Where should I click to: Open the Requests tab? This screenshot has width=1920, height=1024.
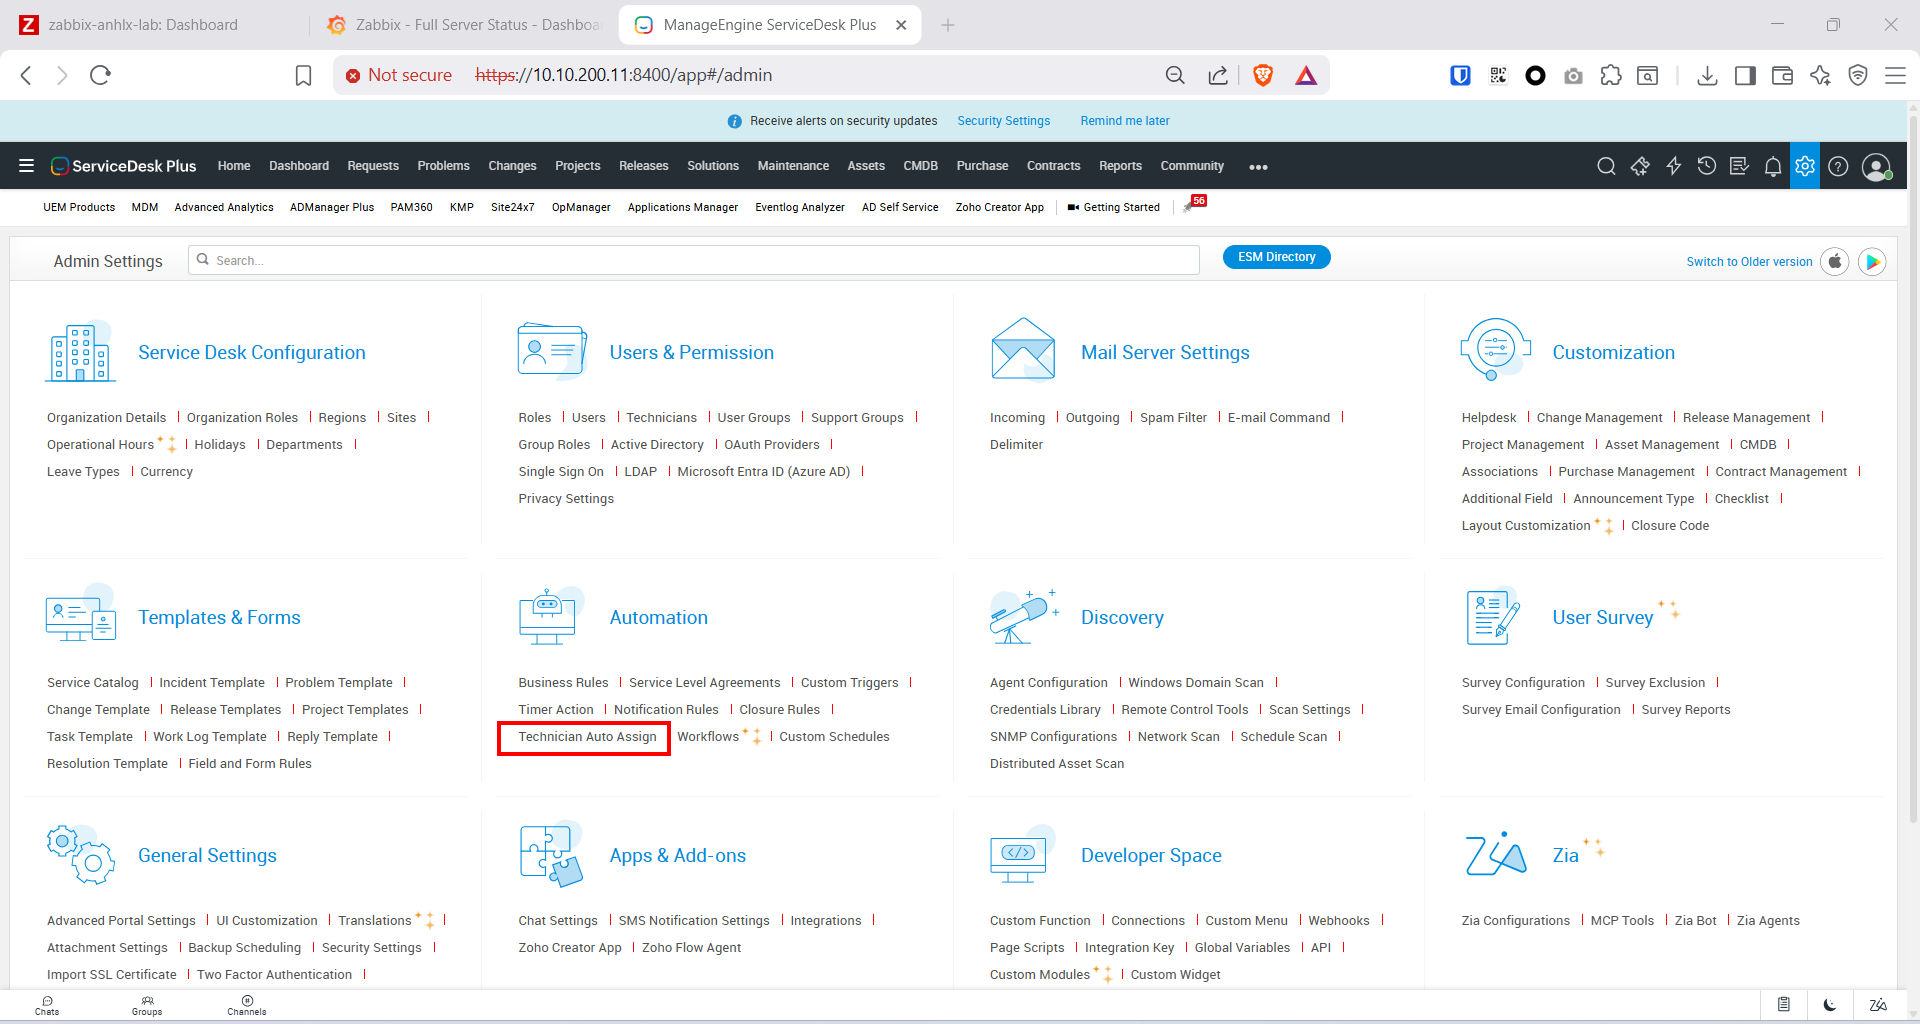click(372, 166)
